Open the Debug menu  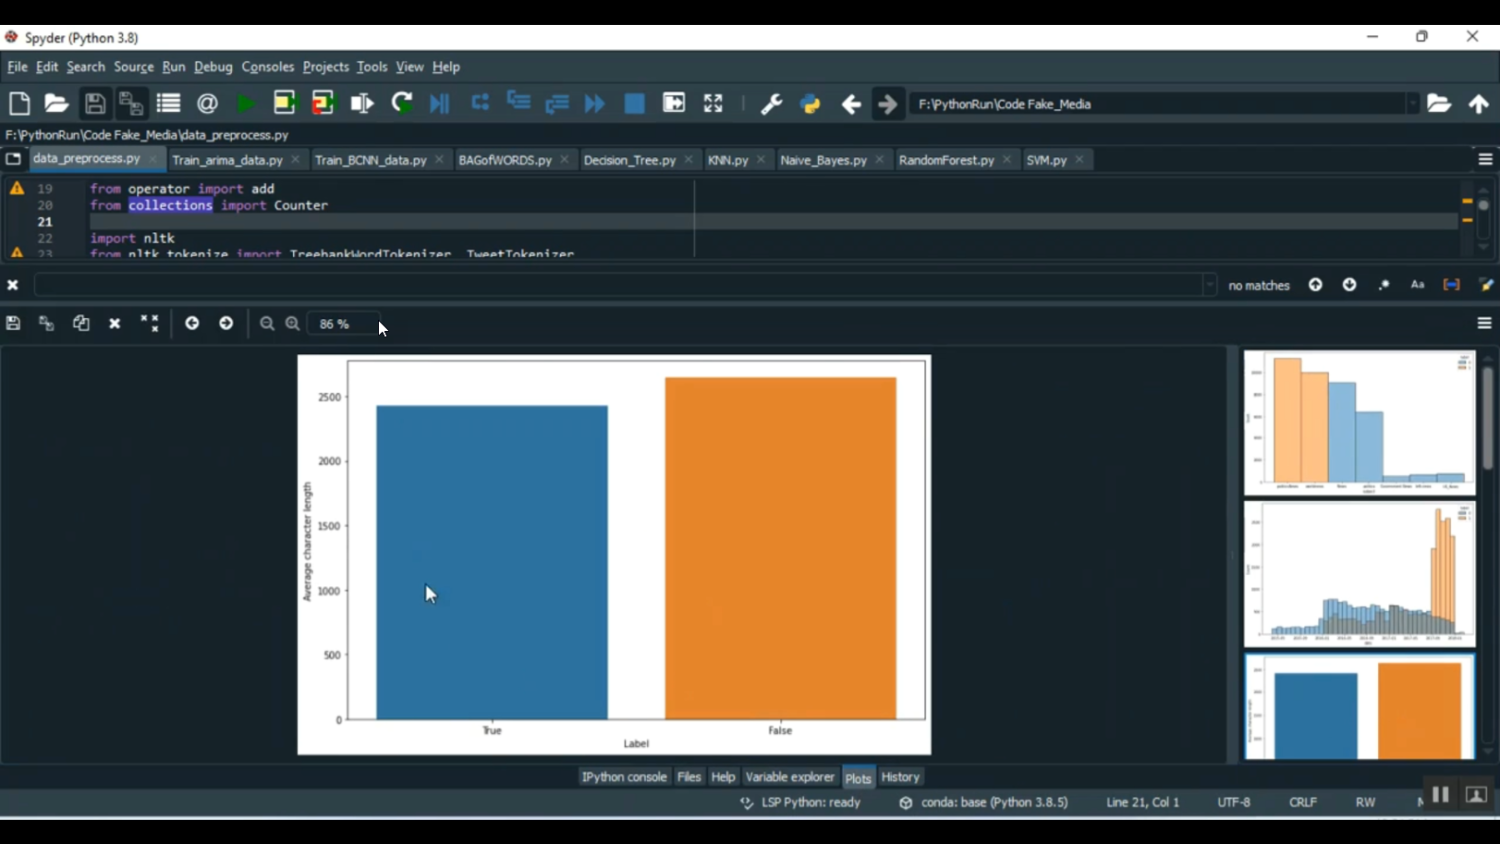[x=213, y=67]
